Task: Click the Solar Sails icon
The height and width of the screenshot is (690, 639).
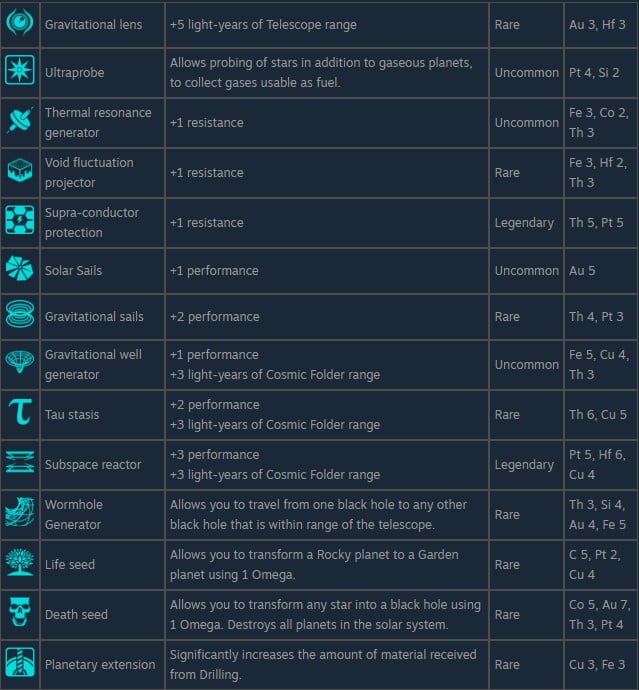Action: coord(19,270)
